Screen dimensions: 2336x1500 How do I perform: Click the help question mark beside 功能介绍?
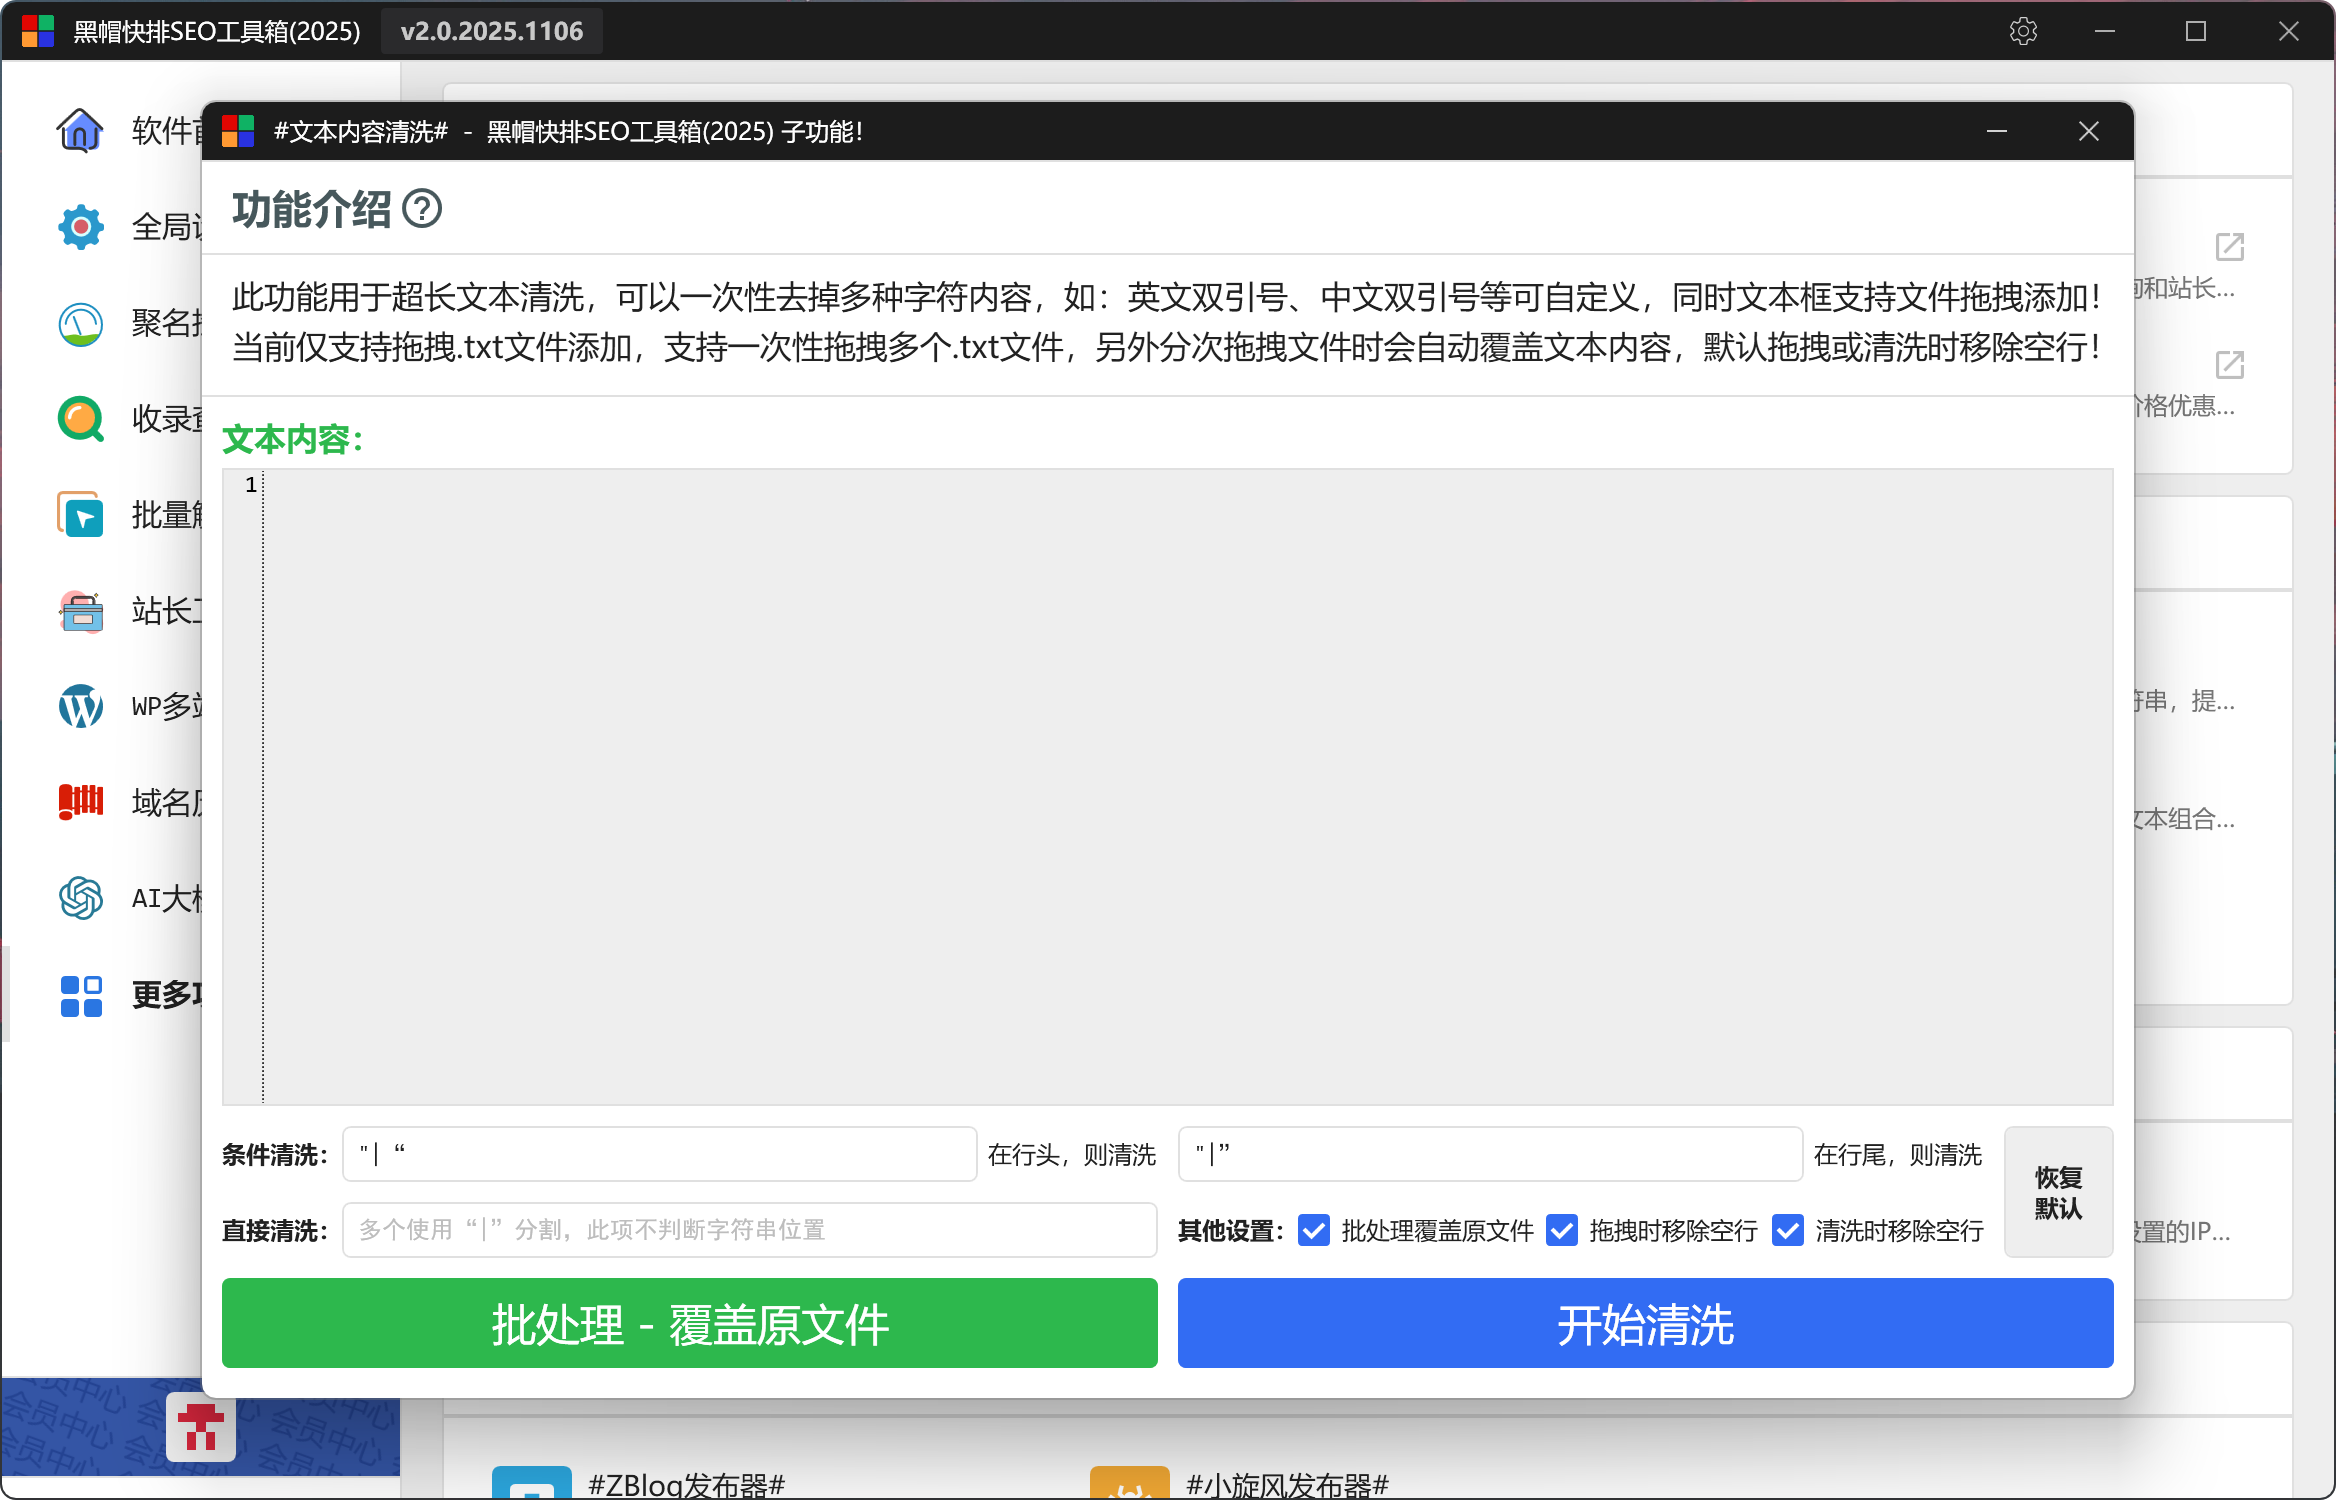[422, 209]
